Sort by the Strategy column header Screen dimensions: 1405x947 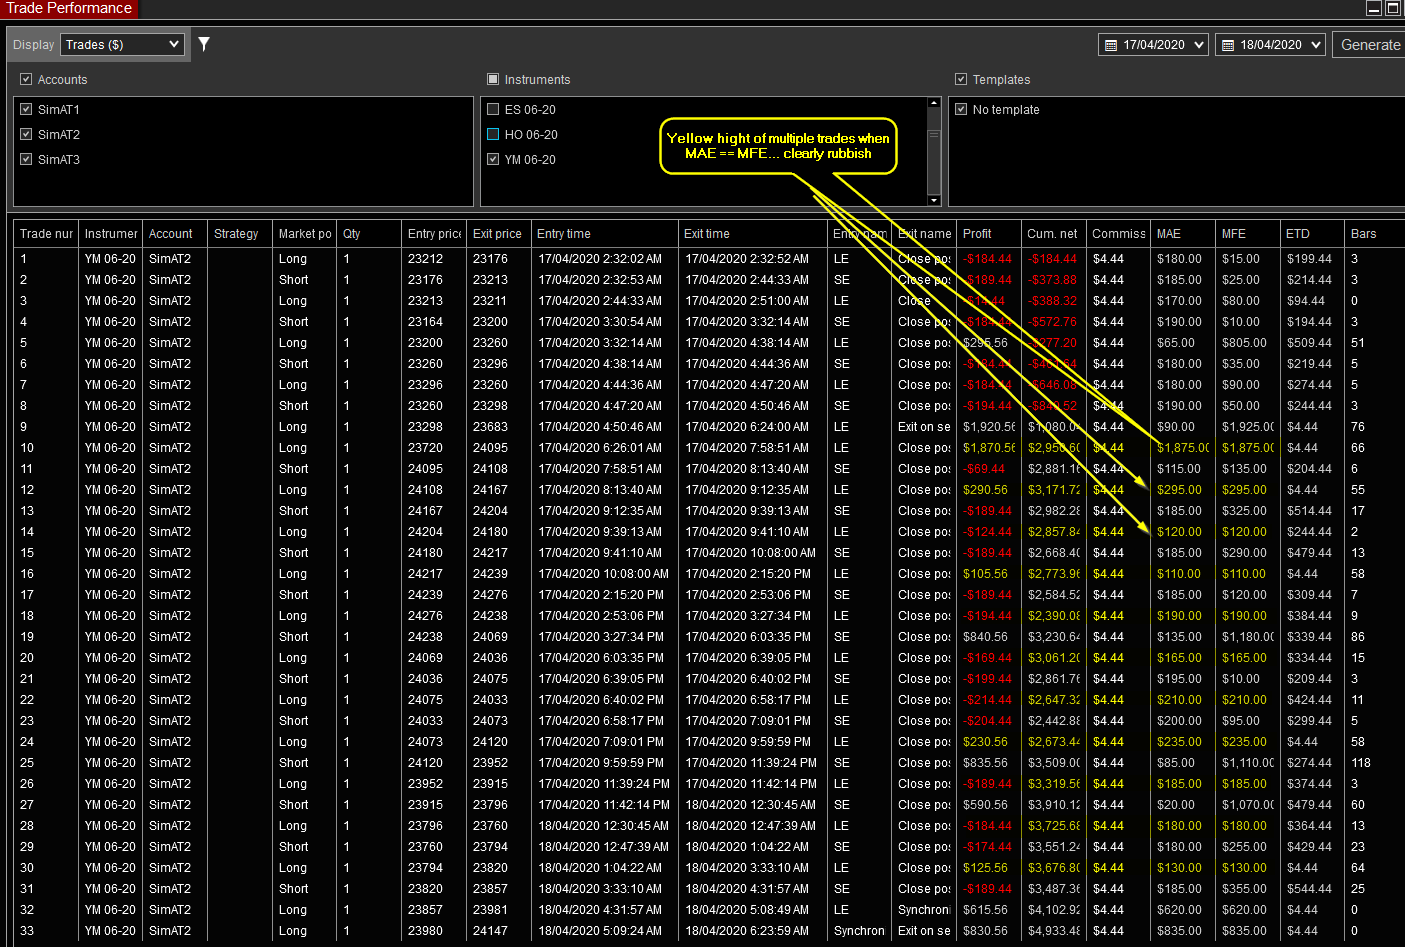tap(240, 234)
